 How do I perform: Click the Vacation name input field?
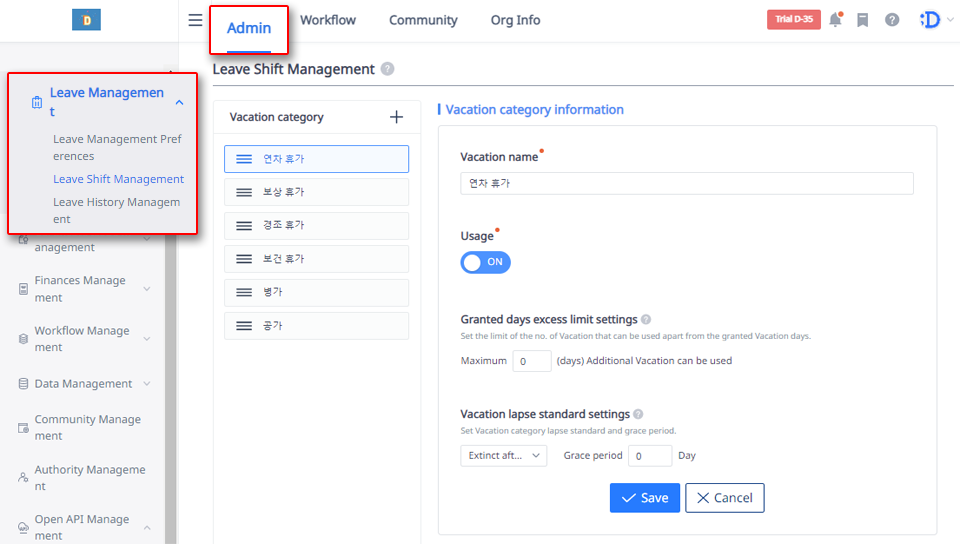click(x=686, y=183)
